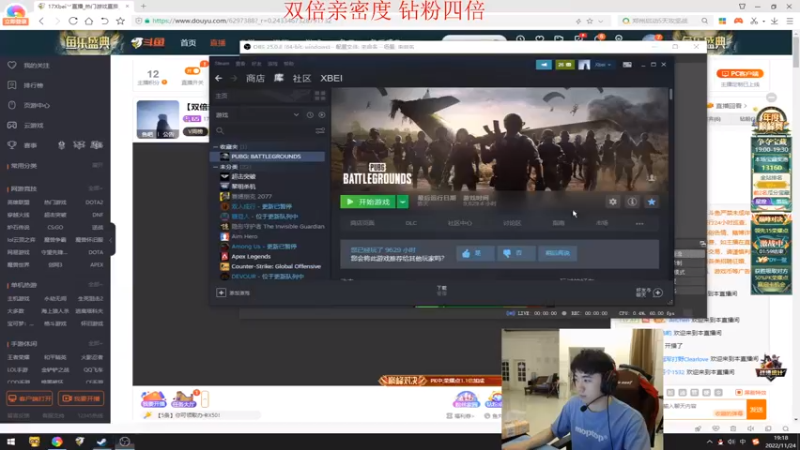Image resolution: width=800 pixels, height=450 pixels.
Task: Open launch options arrow next to play button
Action: pyautogui.click(x=403, y=202)
